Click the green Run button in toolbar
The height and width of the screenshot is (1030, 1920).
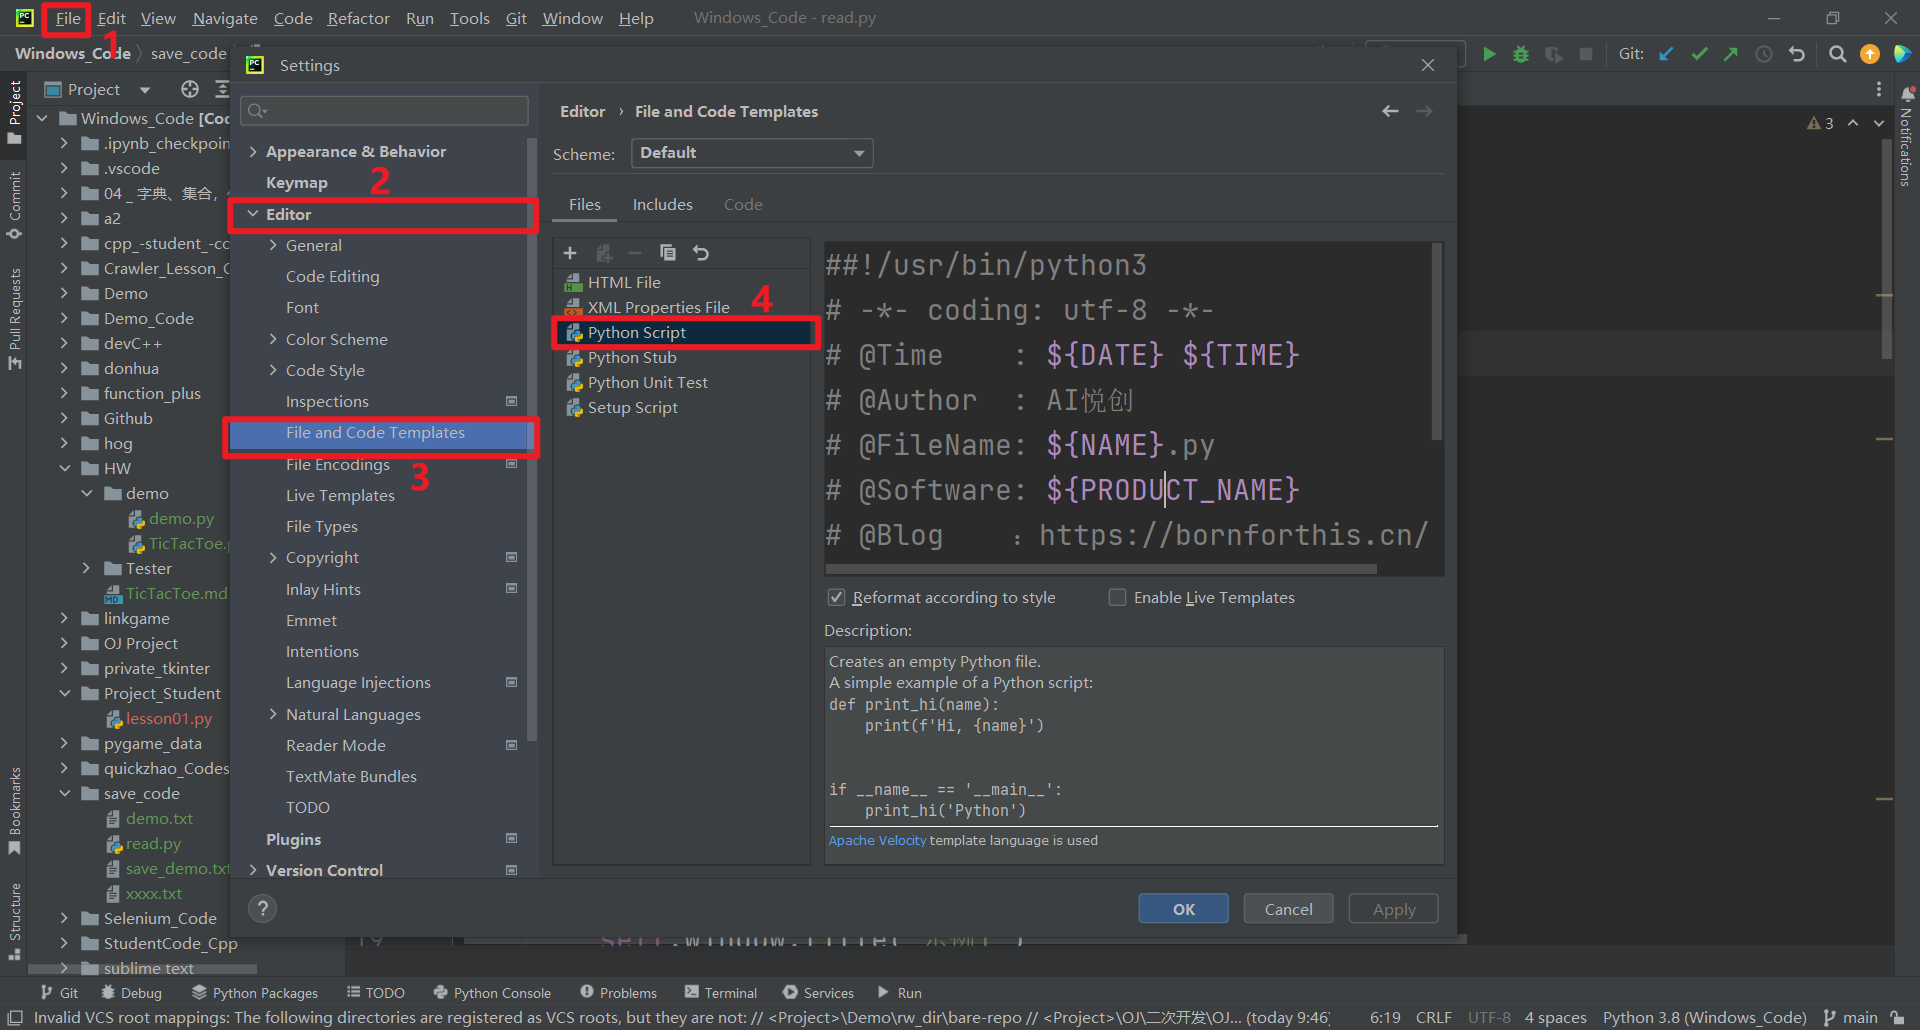pyautogui.click(x=1489, y=54)
